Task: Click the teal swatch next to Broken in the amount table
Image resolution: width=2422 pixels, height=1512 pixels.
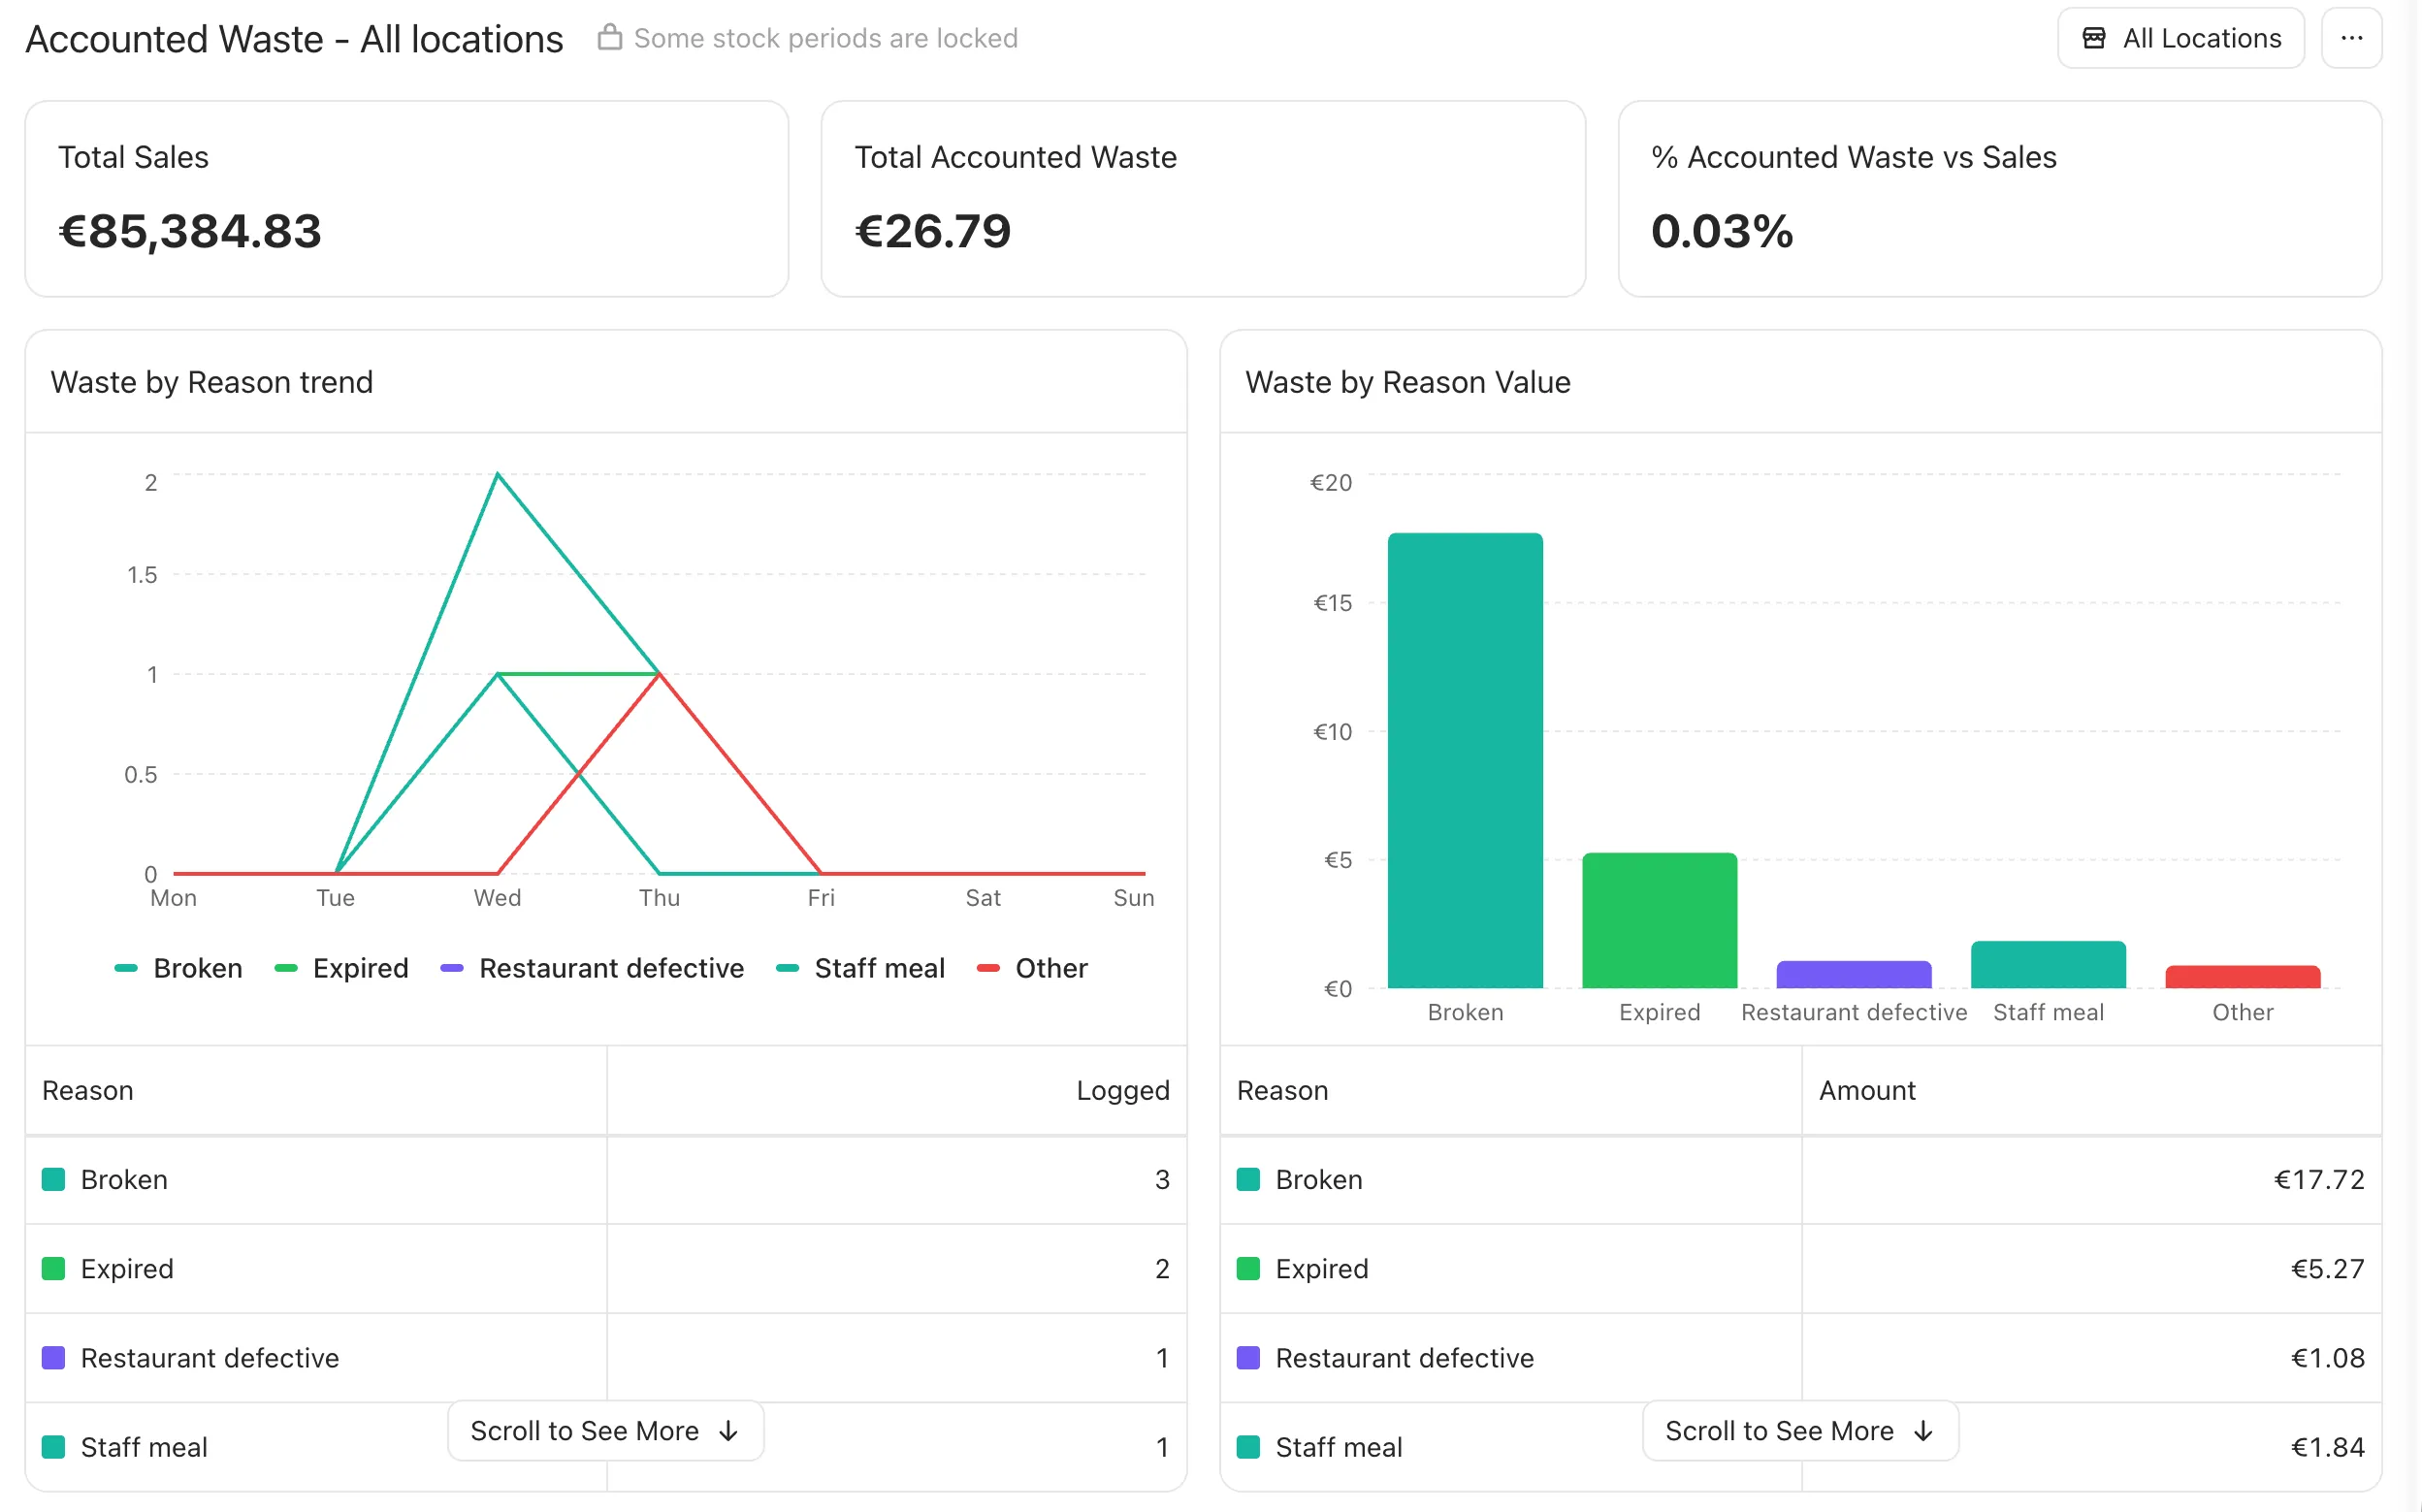Action: [x=1248, y=1179]
